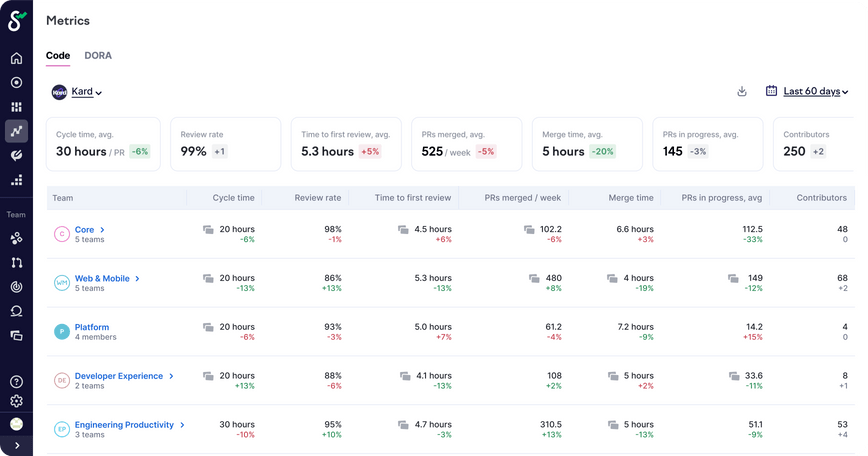868x456 pixels.
Task: Click Web & Mobile PRs in progress icon
Action: tap(733, 278)
